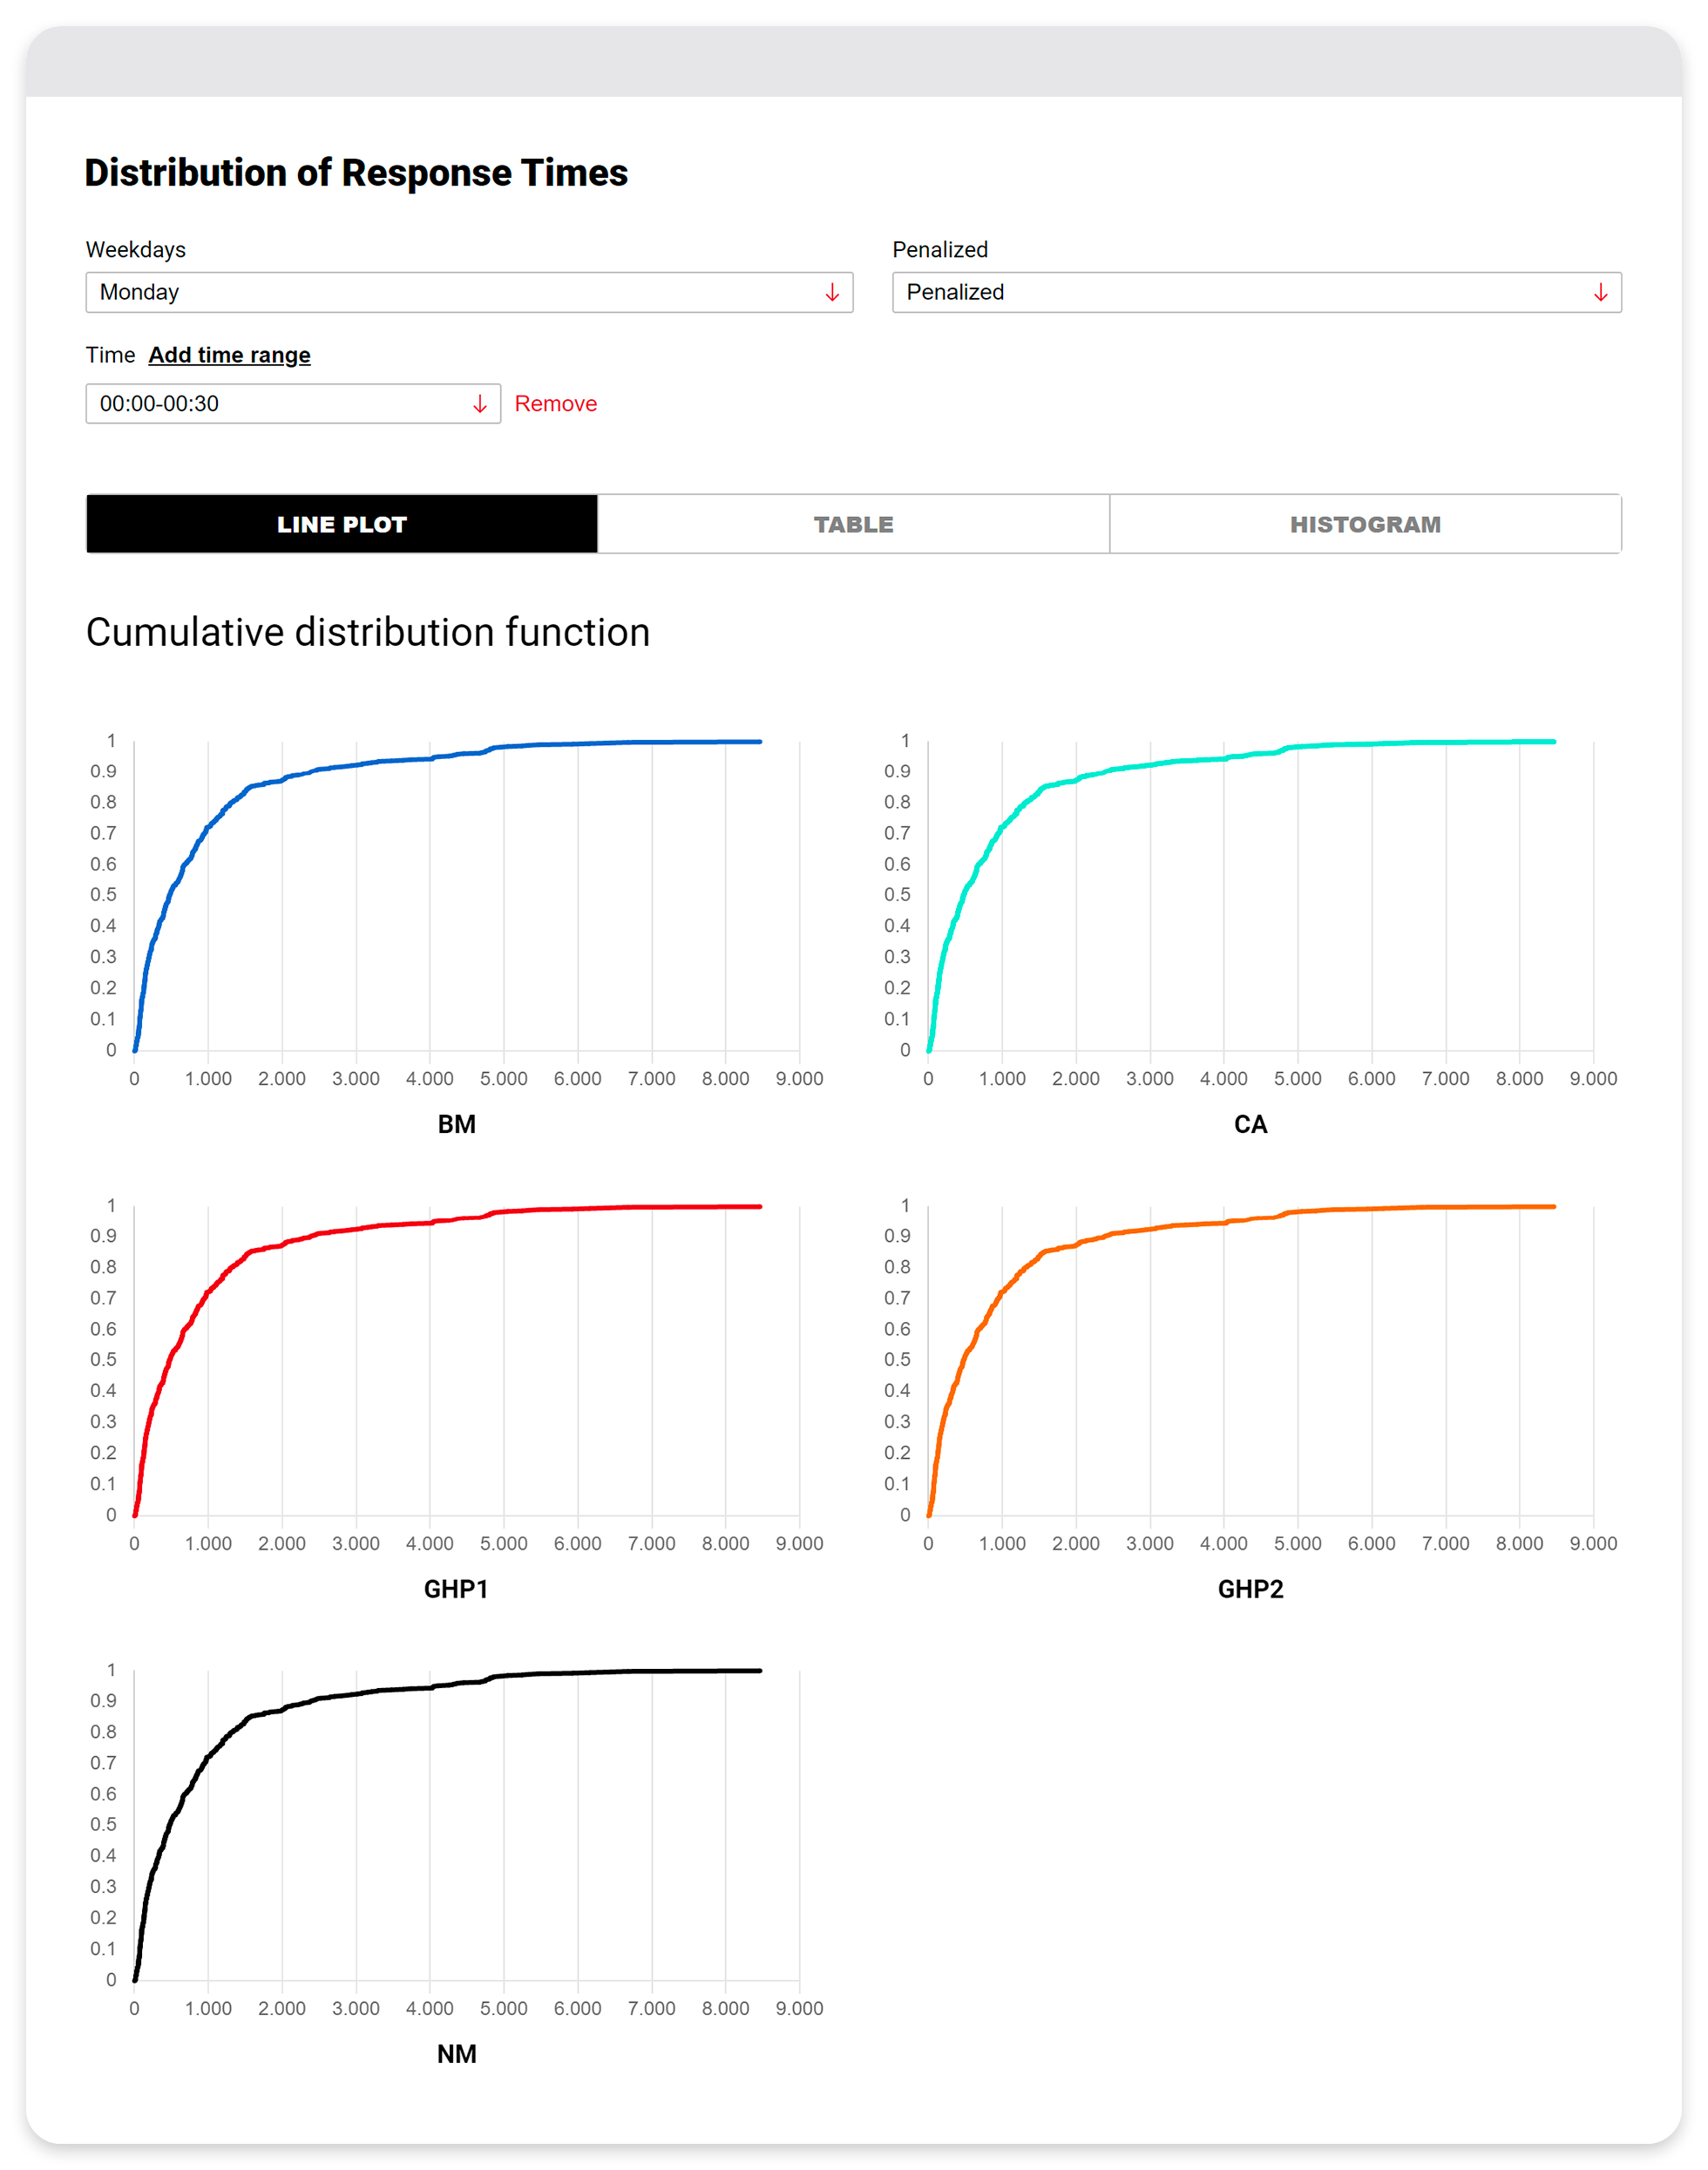Switch to the LINE PLOT tab
The width and height of the screenshot is (1708, 2170).
342,524
